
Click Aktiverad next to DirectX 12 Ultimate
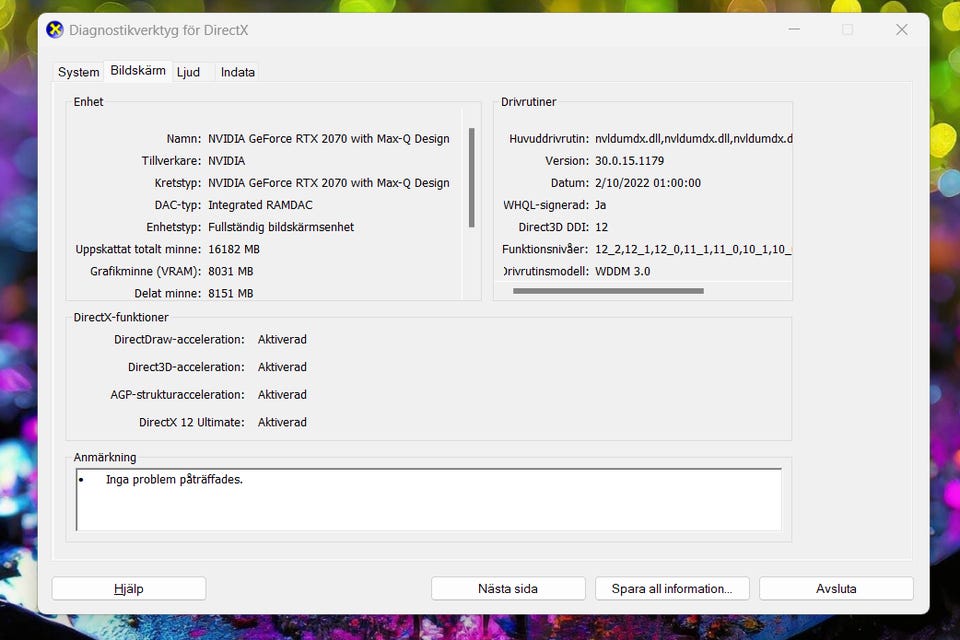pos(282,422)
